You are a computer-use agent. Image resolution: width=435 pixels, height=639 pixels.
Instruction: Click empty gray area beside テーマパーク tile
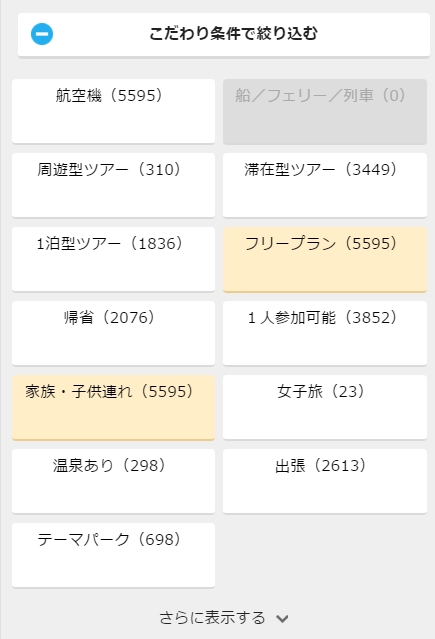click(325, 555)
